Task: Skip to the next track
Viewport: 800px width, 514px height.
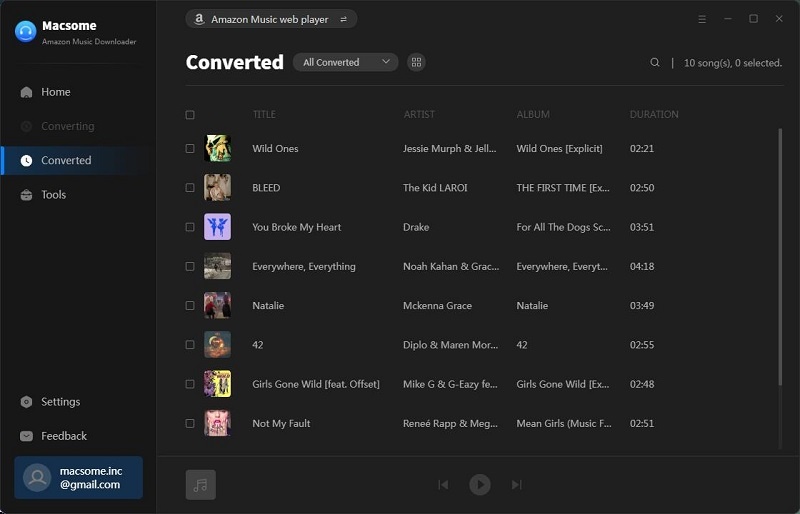Action: tap(517, 484)
